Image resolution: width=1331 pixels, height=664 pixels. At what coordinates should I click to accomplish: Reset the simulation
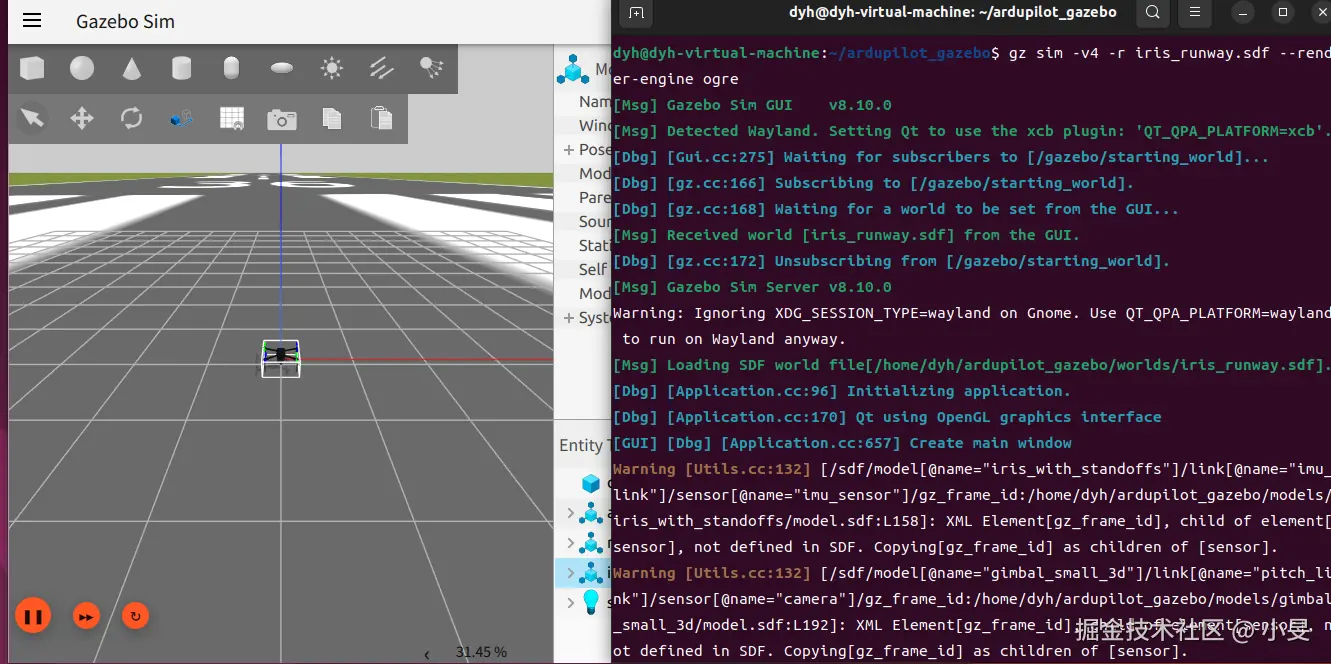135,616
